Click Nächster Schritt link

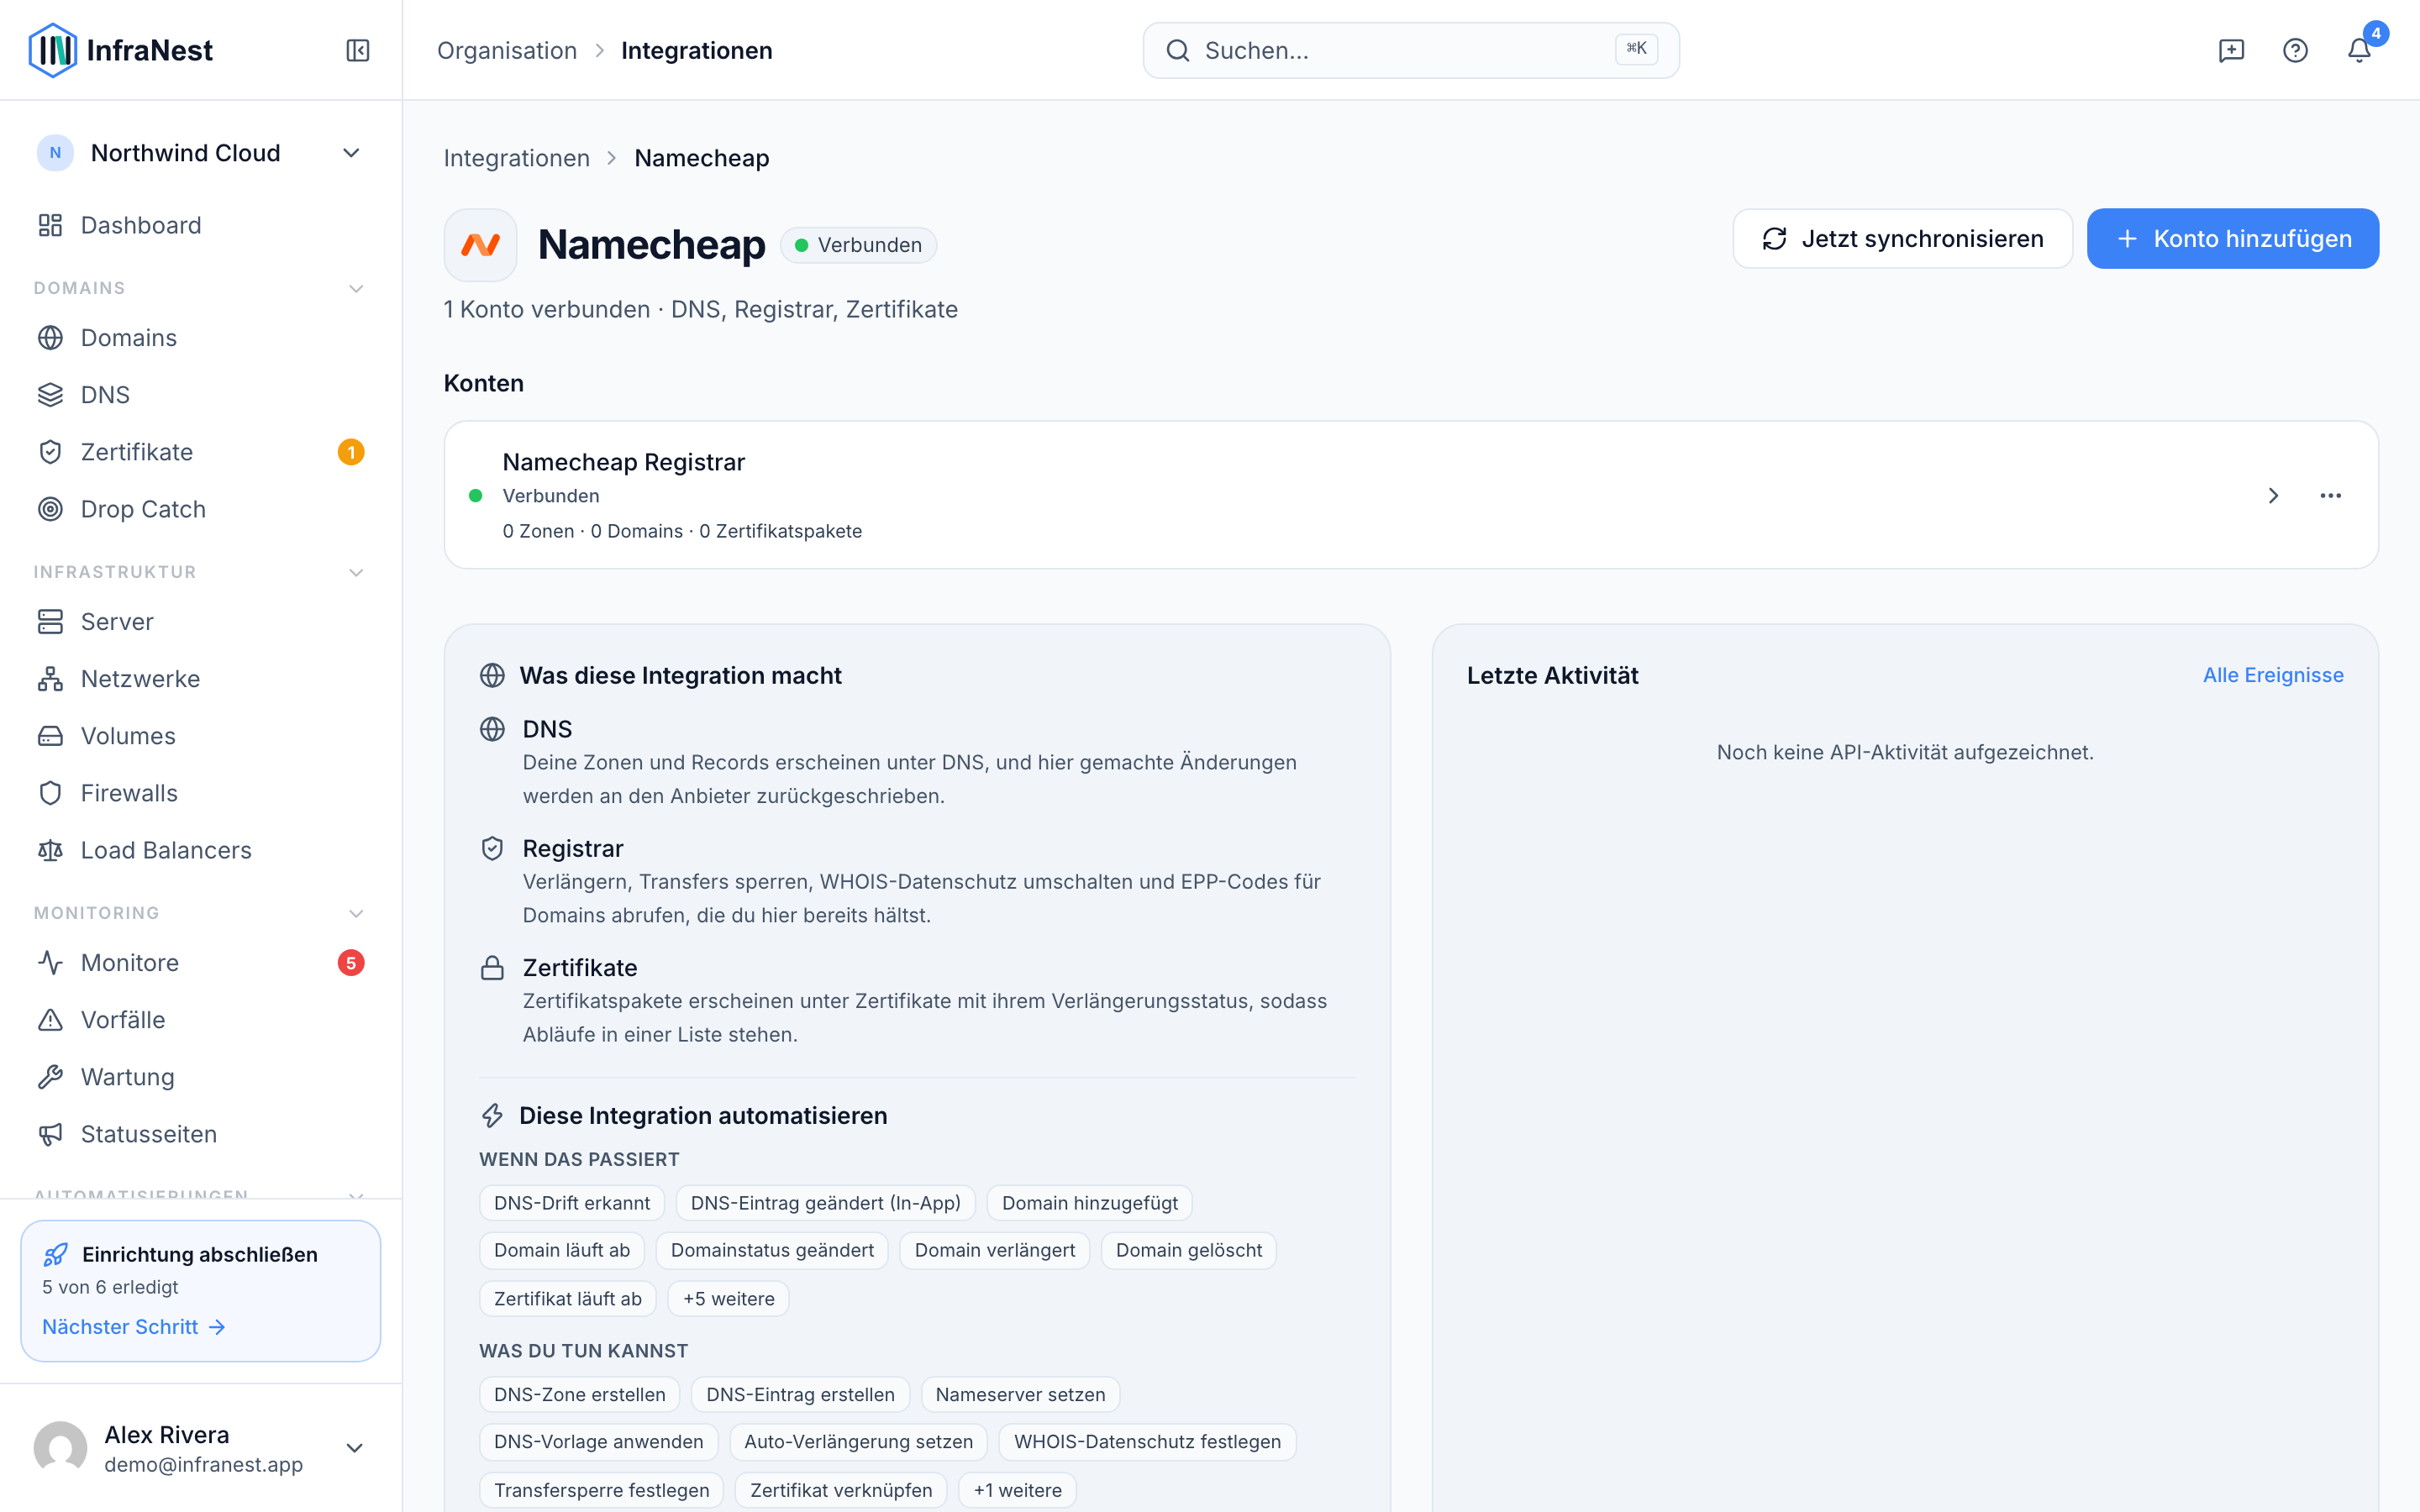[134, 1327]
